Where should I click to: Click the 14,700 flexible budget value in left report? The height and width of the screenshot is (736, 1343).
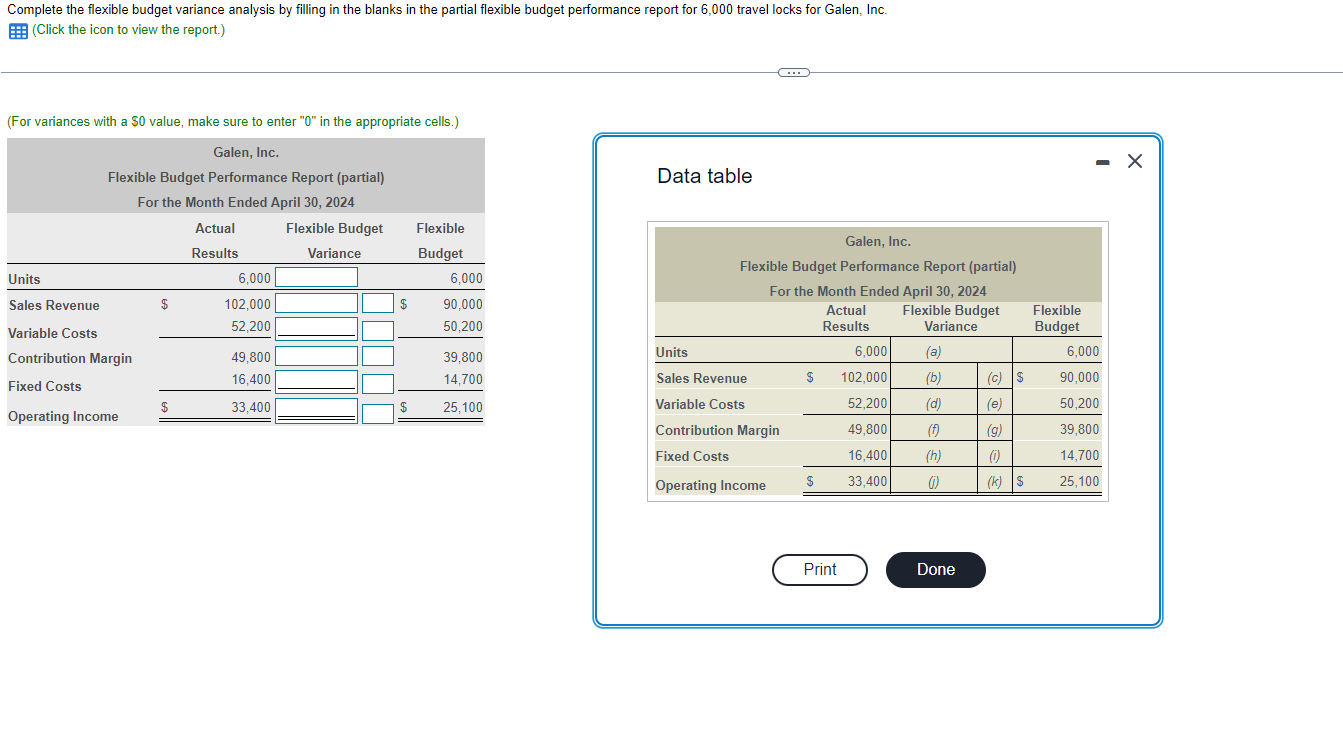462,380
